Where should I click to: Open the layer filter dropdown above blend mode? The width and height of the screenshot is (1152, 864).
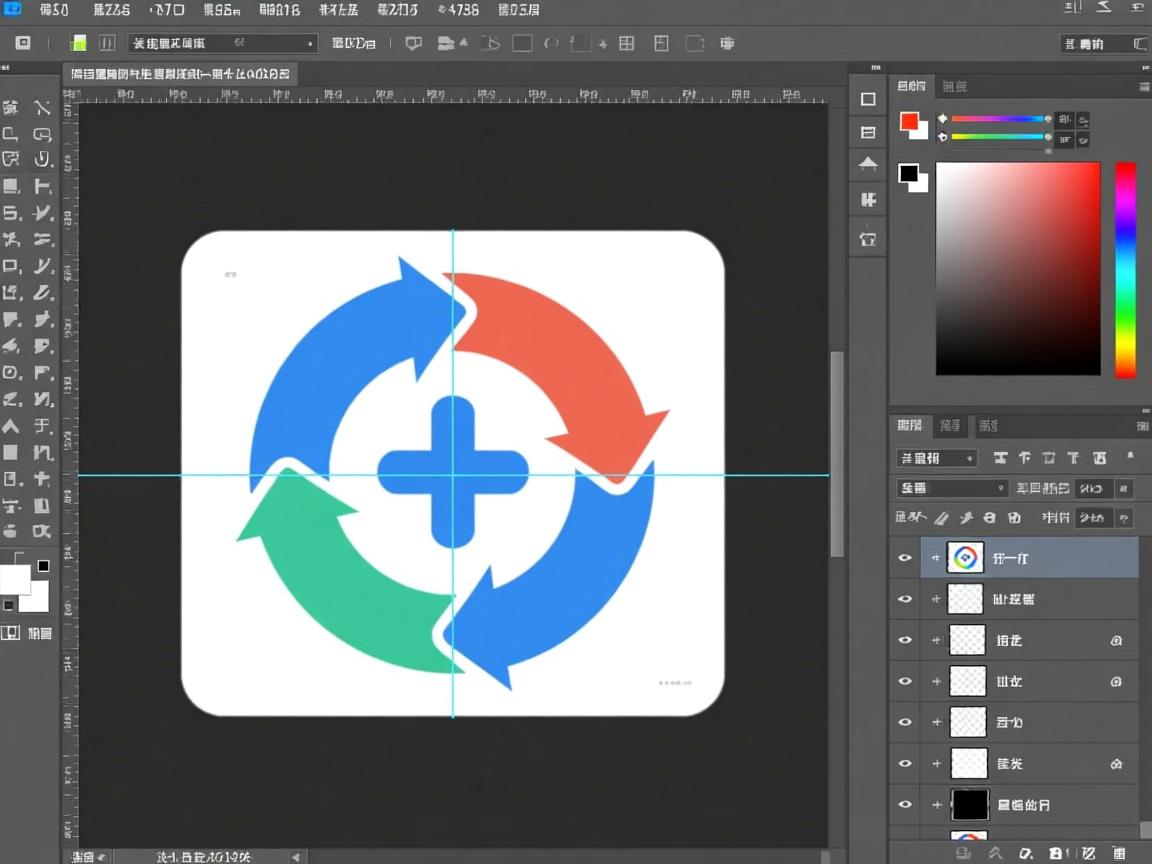(936, 458)
